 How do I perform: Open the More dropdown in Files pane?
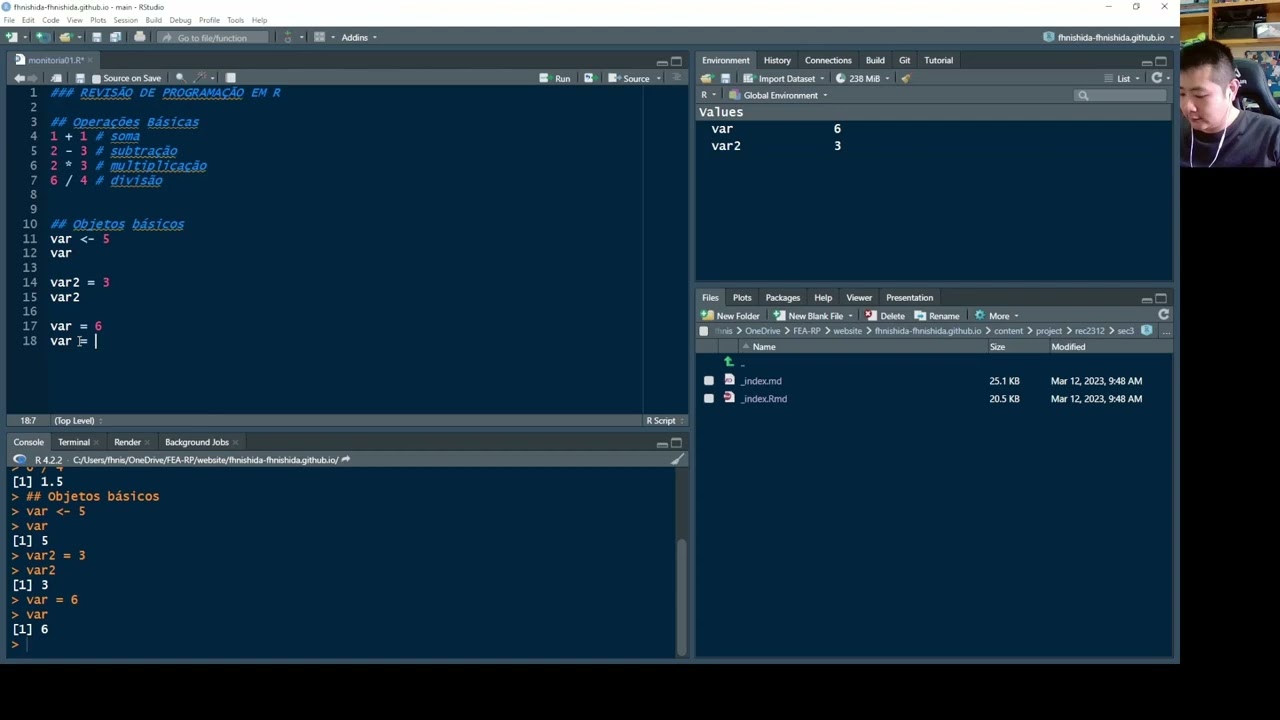pyautogui.click(x=996, y=315)
